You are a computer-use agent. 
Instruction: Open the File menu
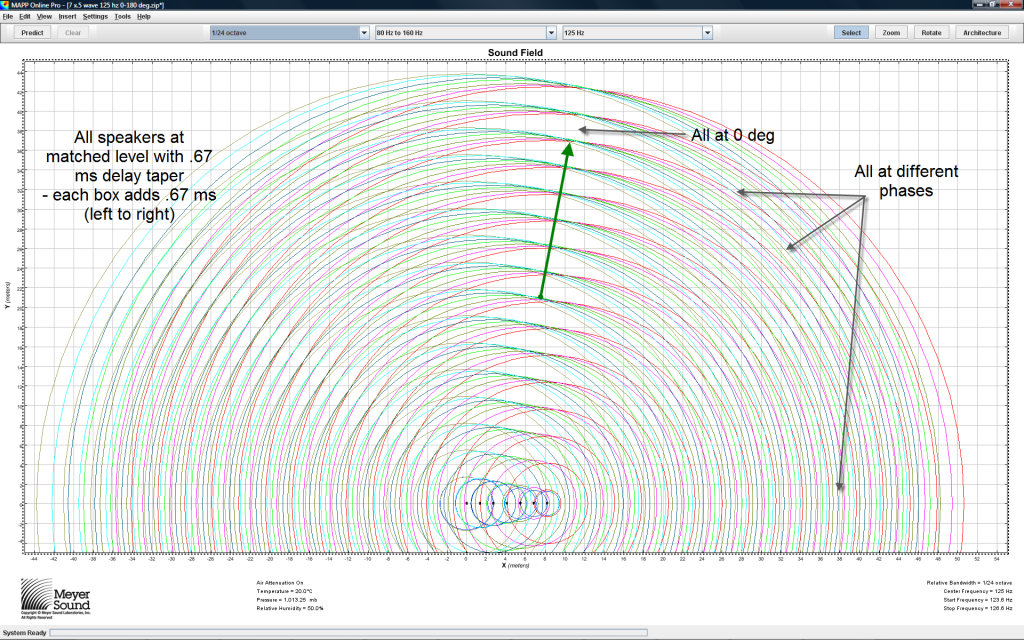(x=9, y=16)
